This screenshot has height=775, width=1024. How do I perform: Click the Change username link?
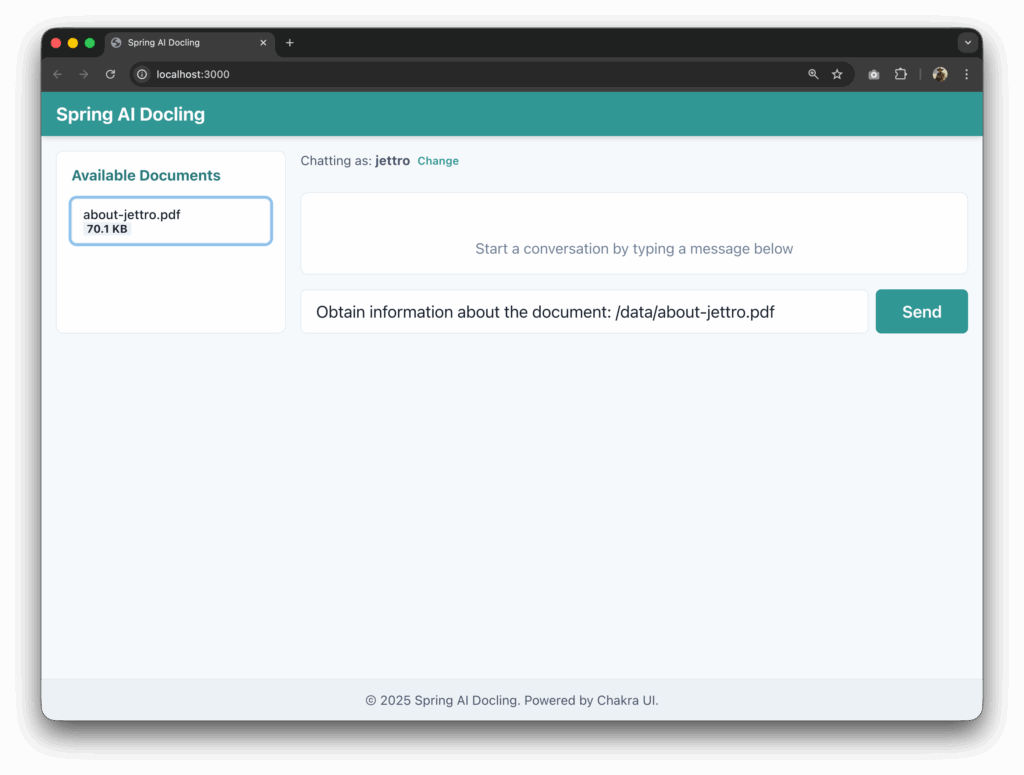pos(438,161)
